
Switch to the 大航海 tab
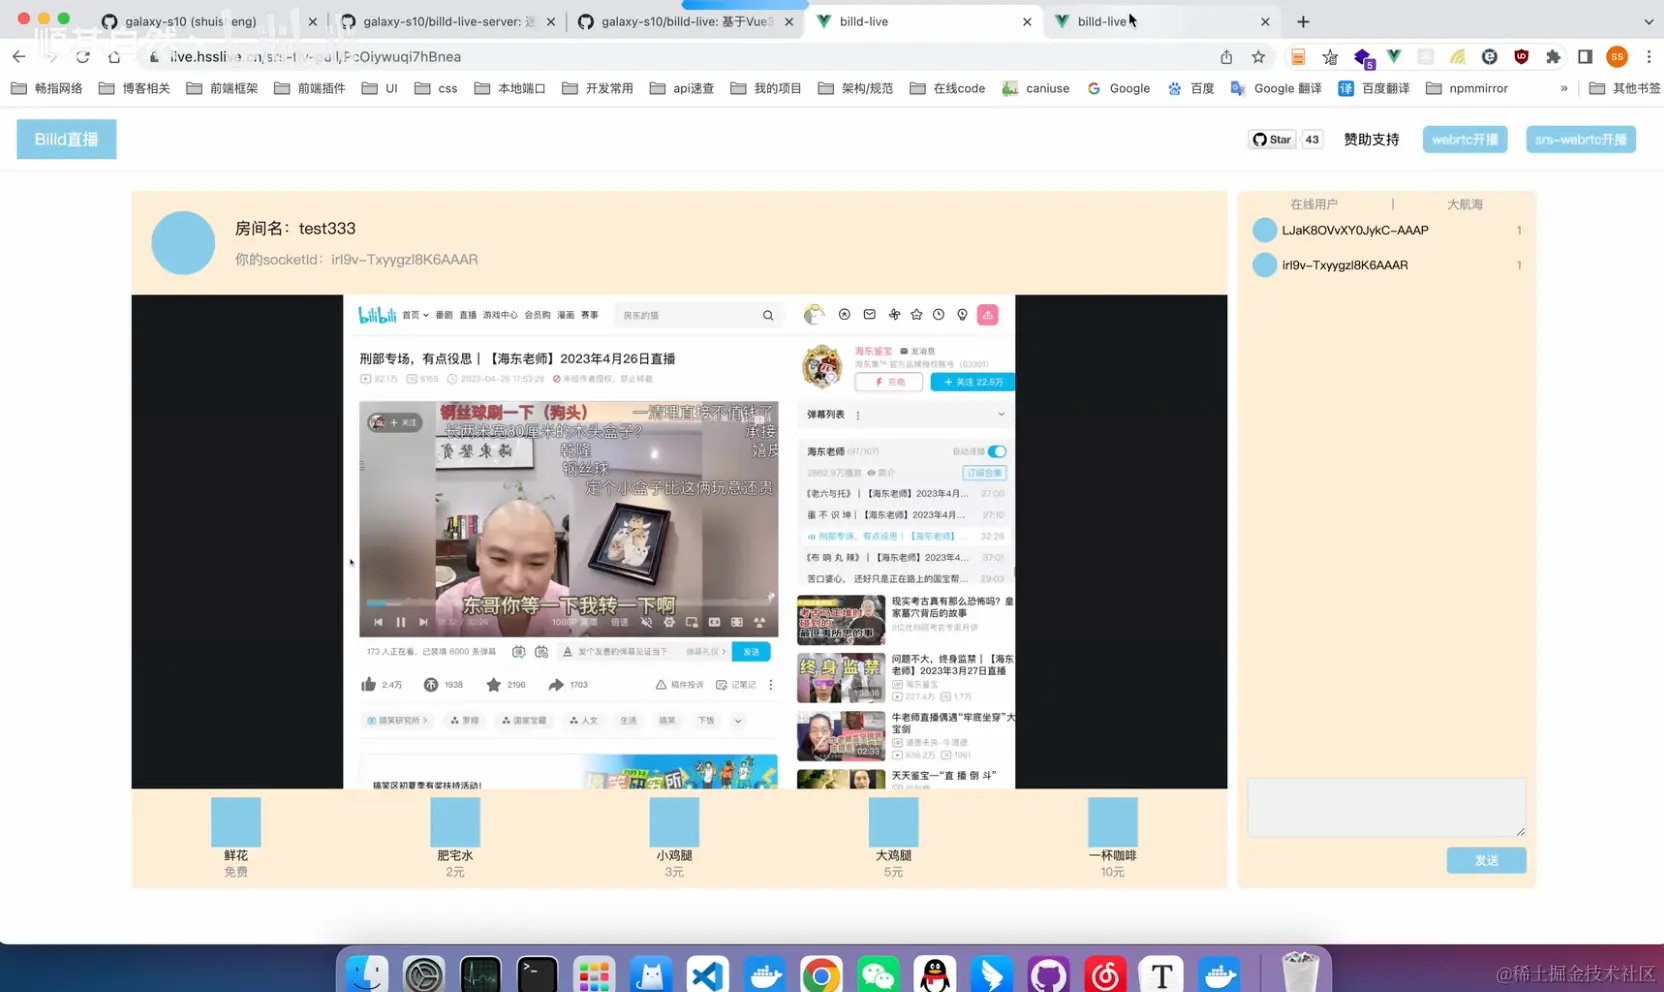click(x=1464, y=204)
